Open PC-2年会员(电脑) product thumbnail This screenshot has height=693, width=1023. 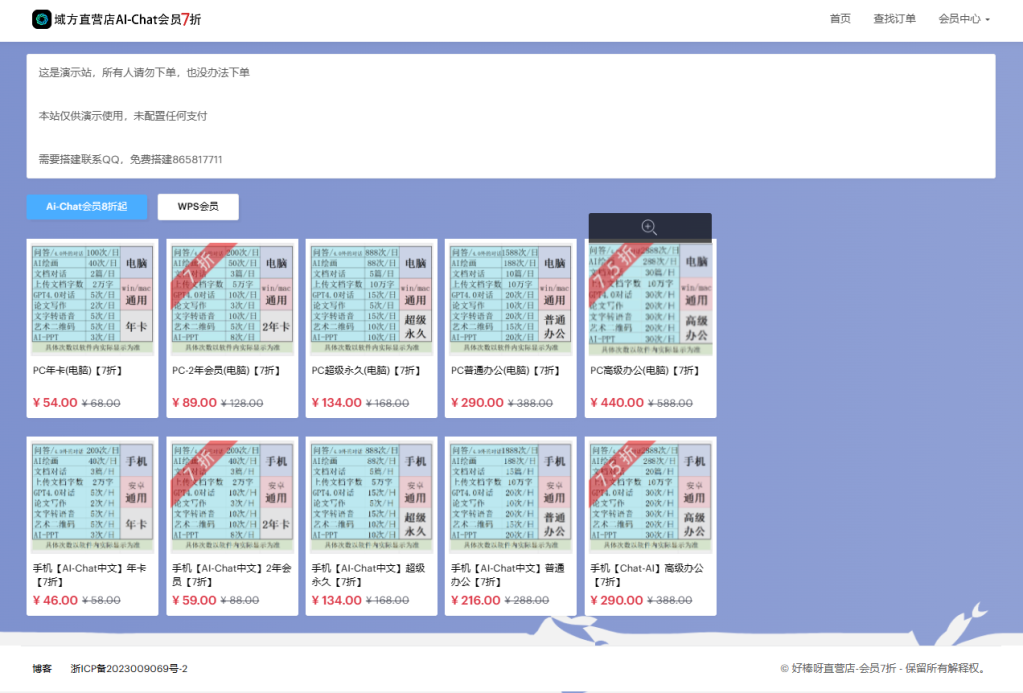(x=232, y=300)
